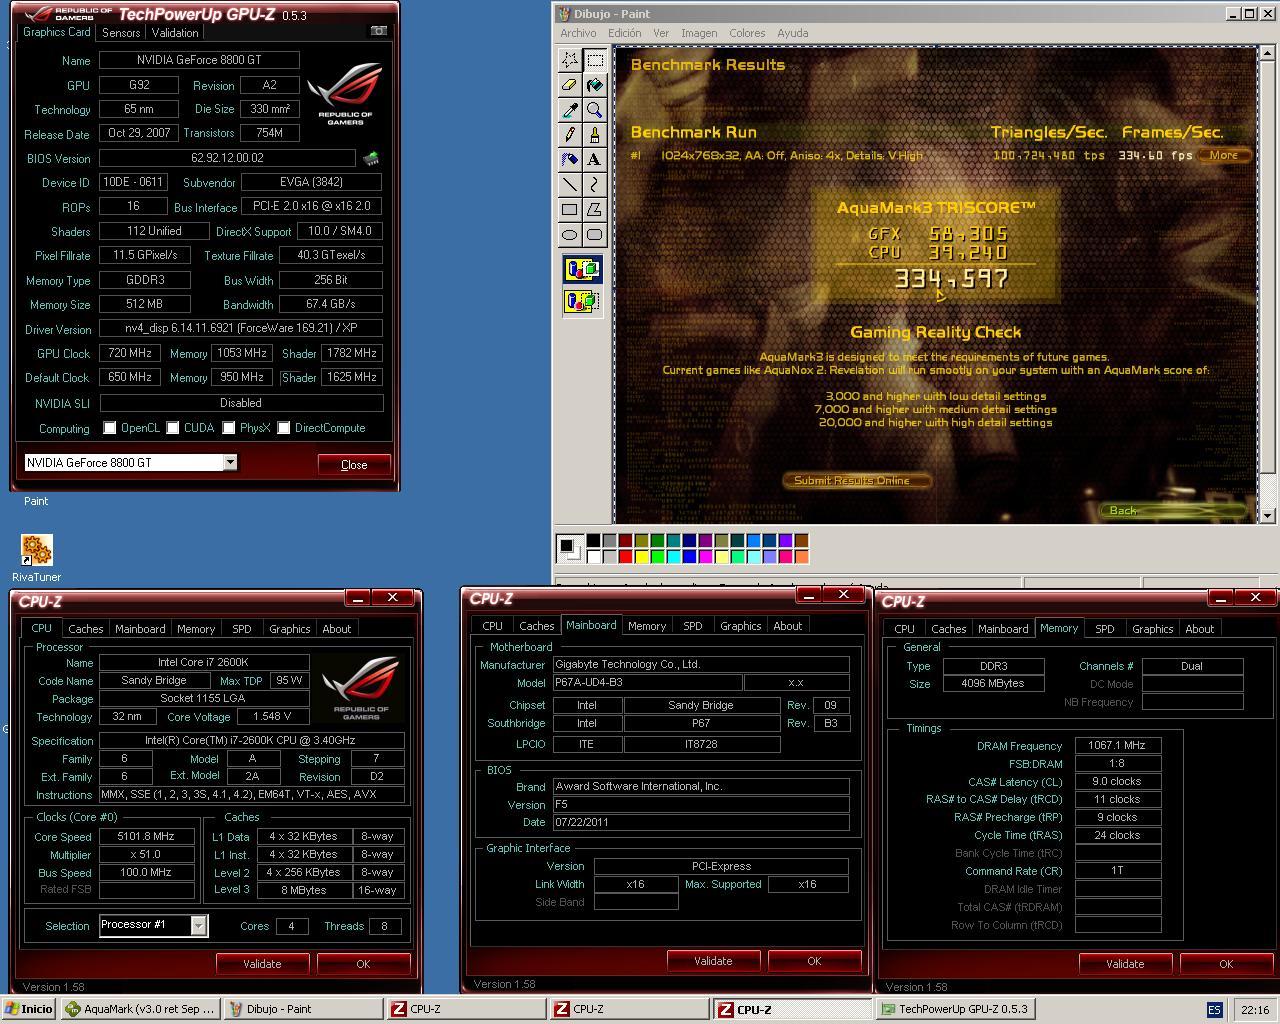Pick the Pick Color eyedropper tool in Paint
The height and width of the screenshot is (1024, 1280).
[569, 110]
